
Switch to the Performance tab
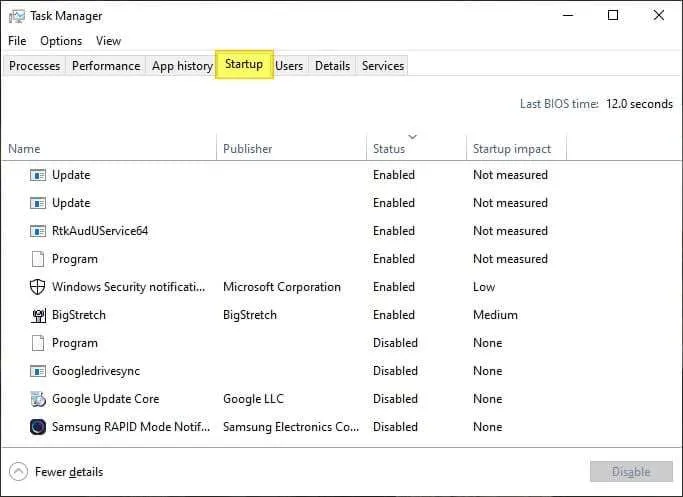coord(106,66)
